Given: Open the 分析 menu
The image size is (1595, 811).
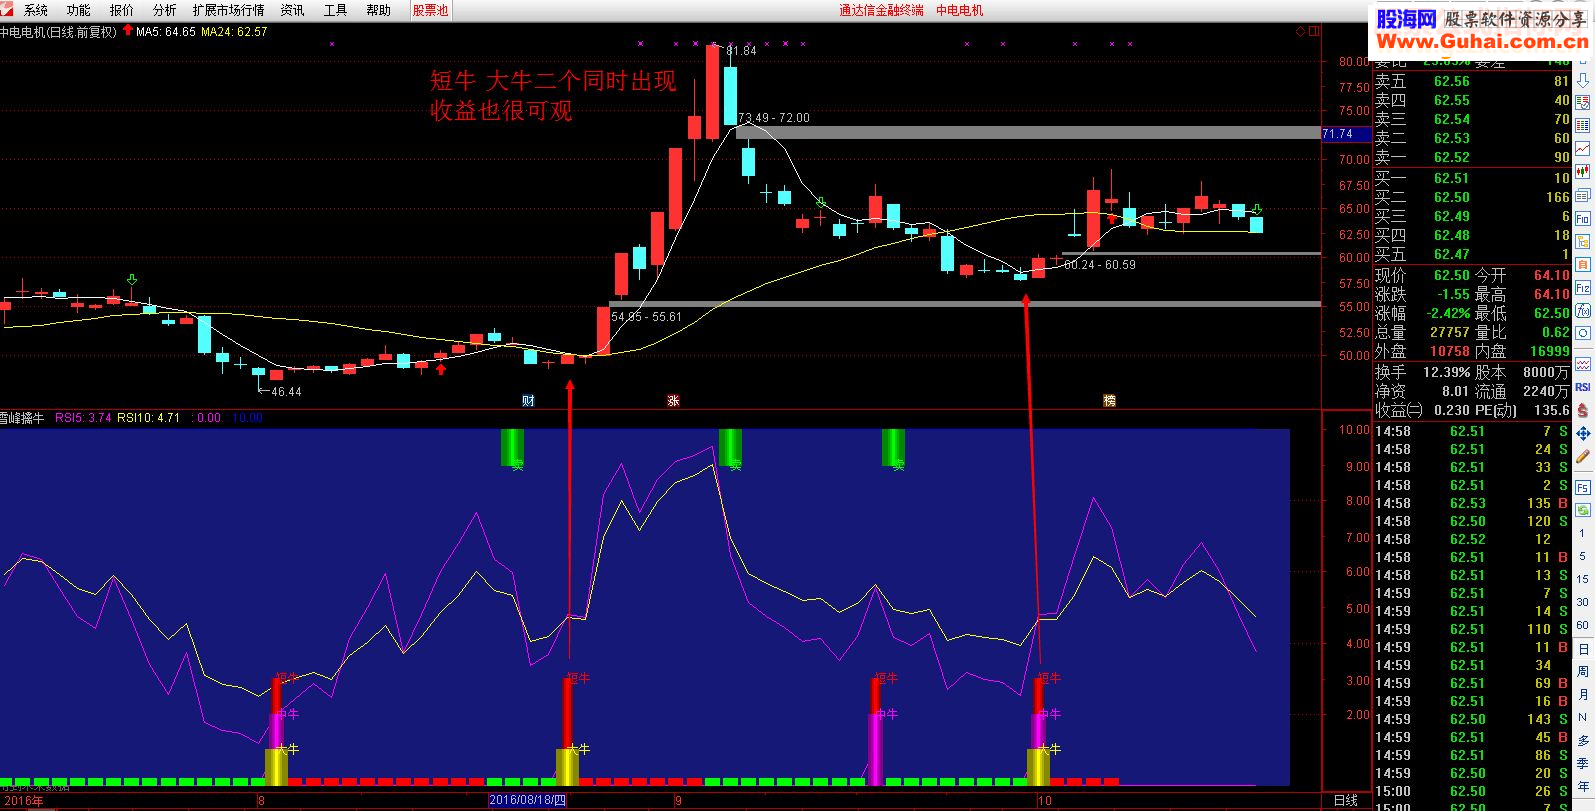Looking at the screenshot, I should point(164,10).
